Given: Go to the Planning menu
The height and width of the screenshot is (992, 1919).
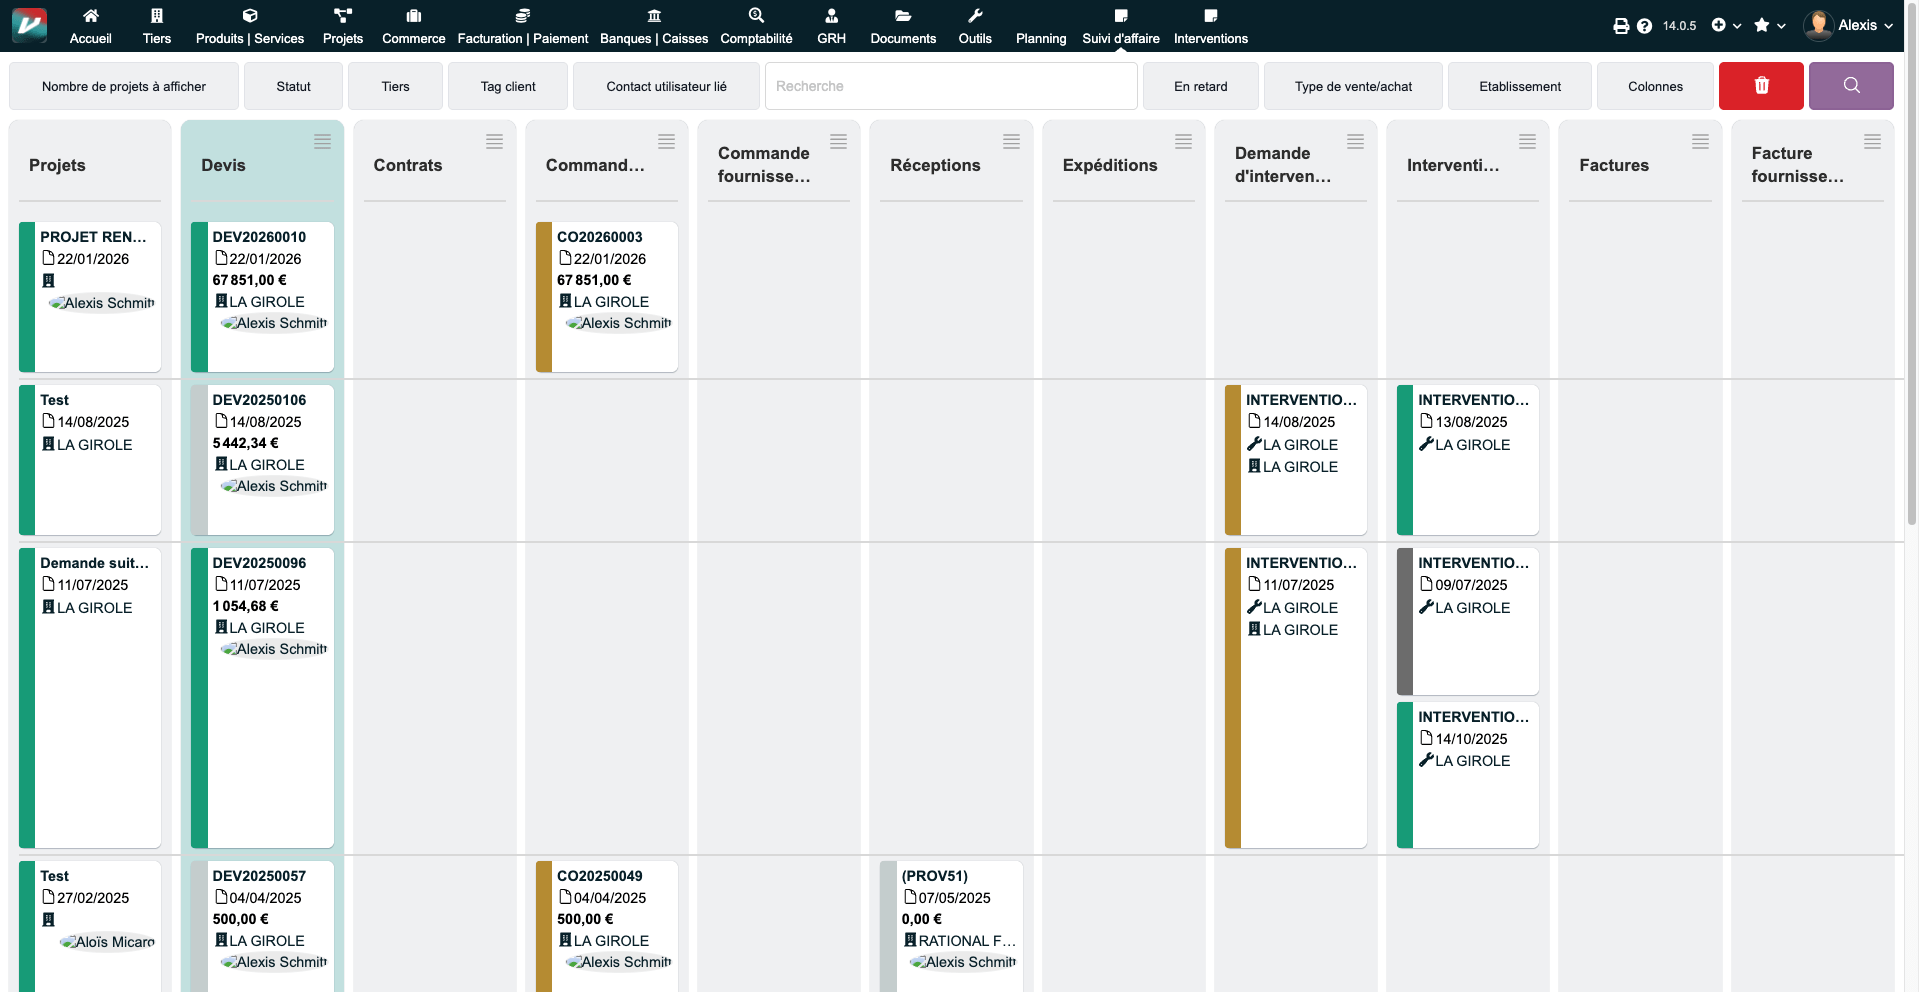Looking at the screenshot, I should [1040, 38].
